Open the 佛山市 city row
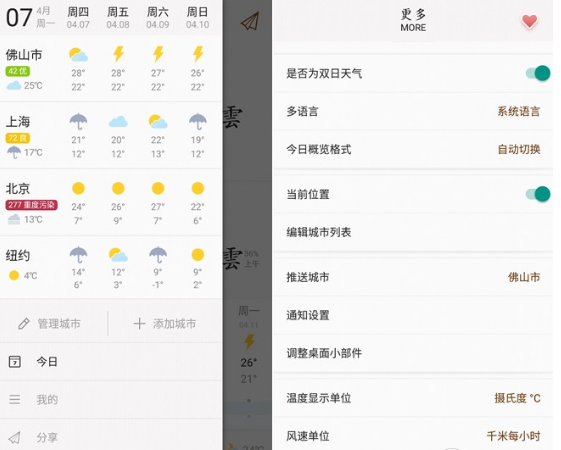561x450 pixels. tap(111, 68)
